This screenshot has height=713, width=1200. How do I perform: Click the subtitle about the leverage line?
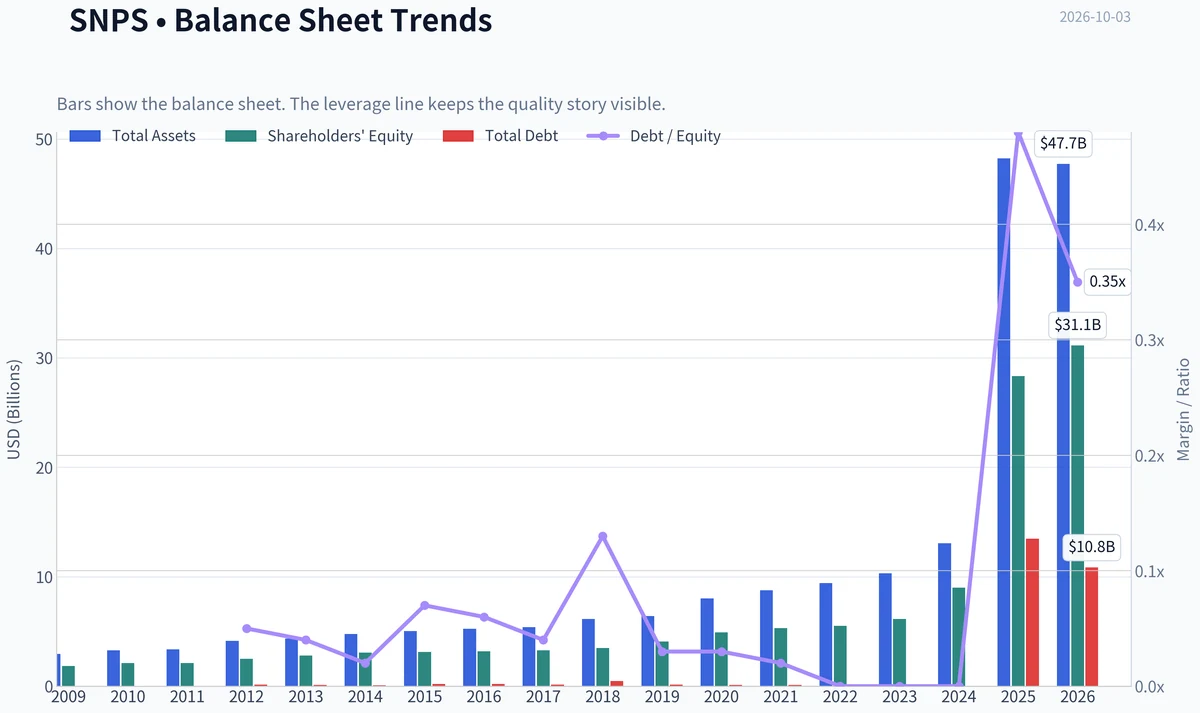click(x=361, y=104)
